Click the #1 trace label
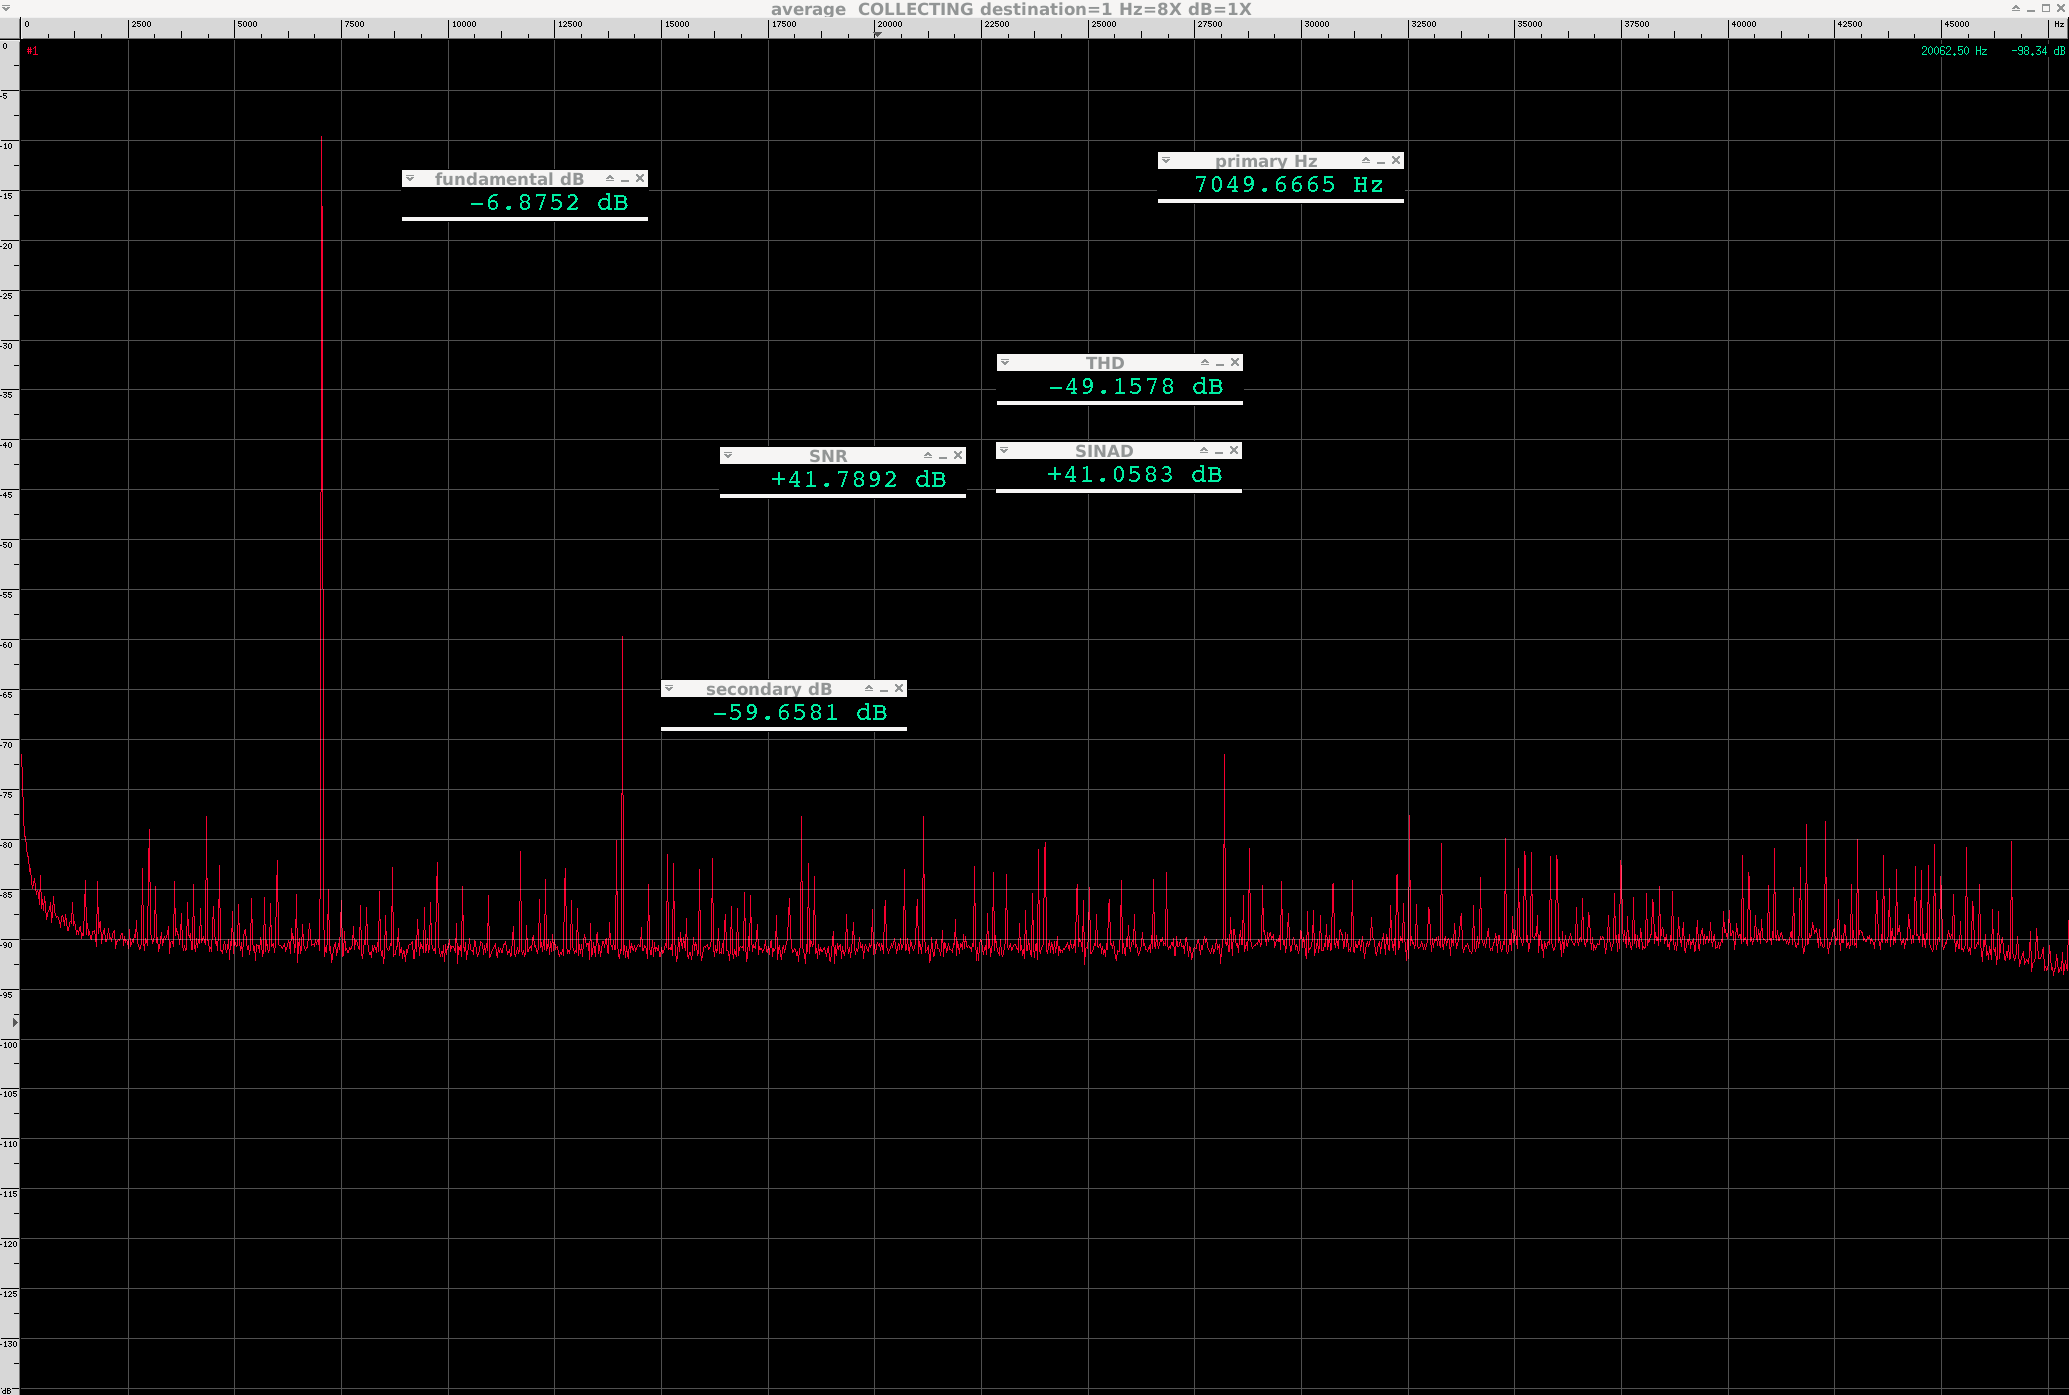Image resolution: width=2069 pixels, height=1395 pixels. 32,51
